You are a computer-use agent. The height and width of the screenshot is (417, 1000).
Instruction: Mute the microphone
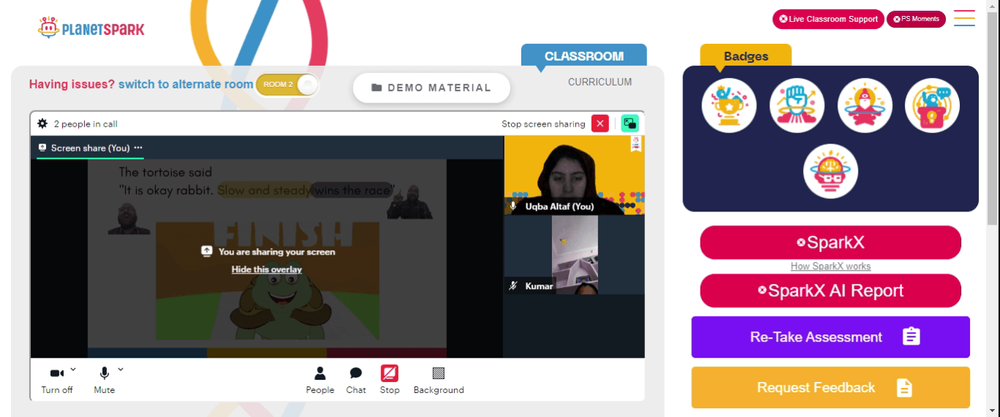pyautogui.click(x=105, y=381)
